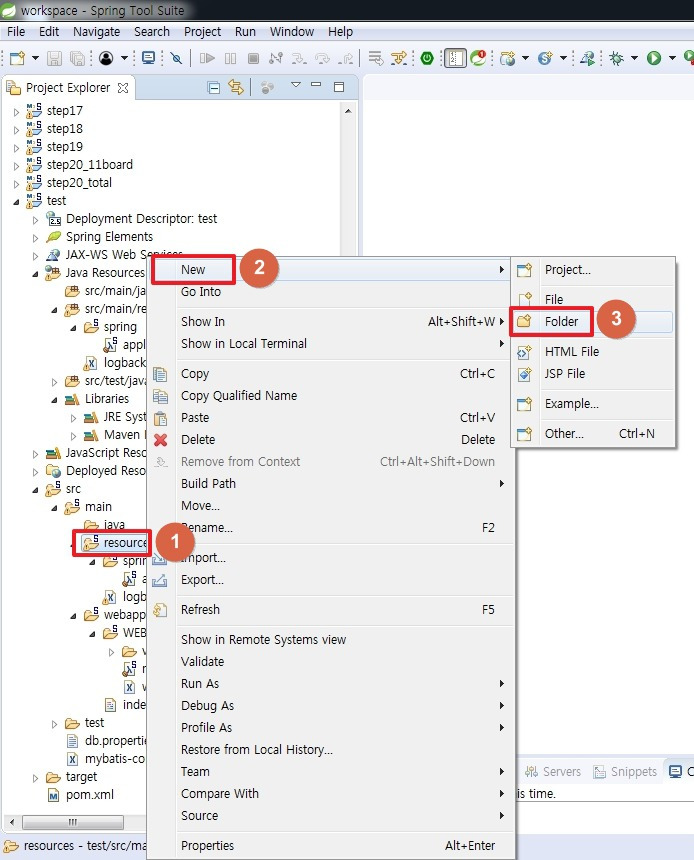
Task: Choose Project... in the New submenu
Action: tap(594, 270)
